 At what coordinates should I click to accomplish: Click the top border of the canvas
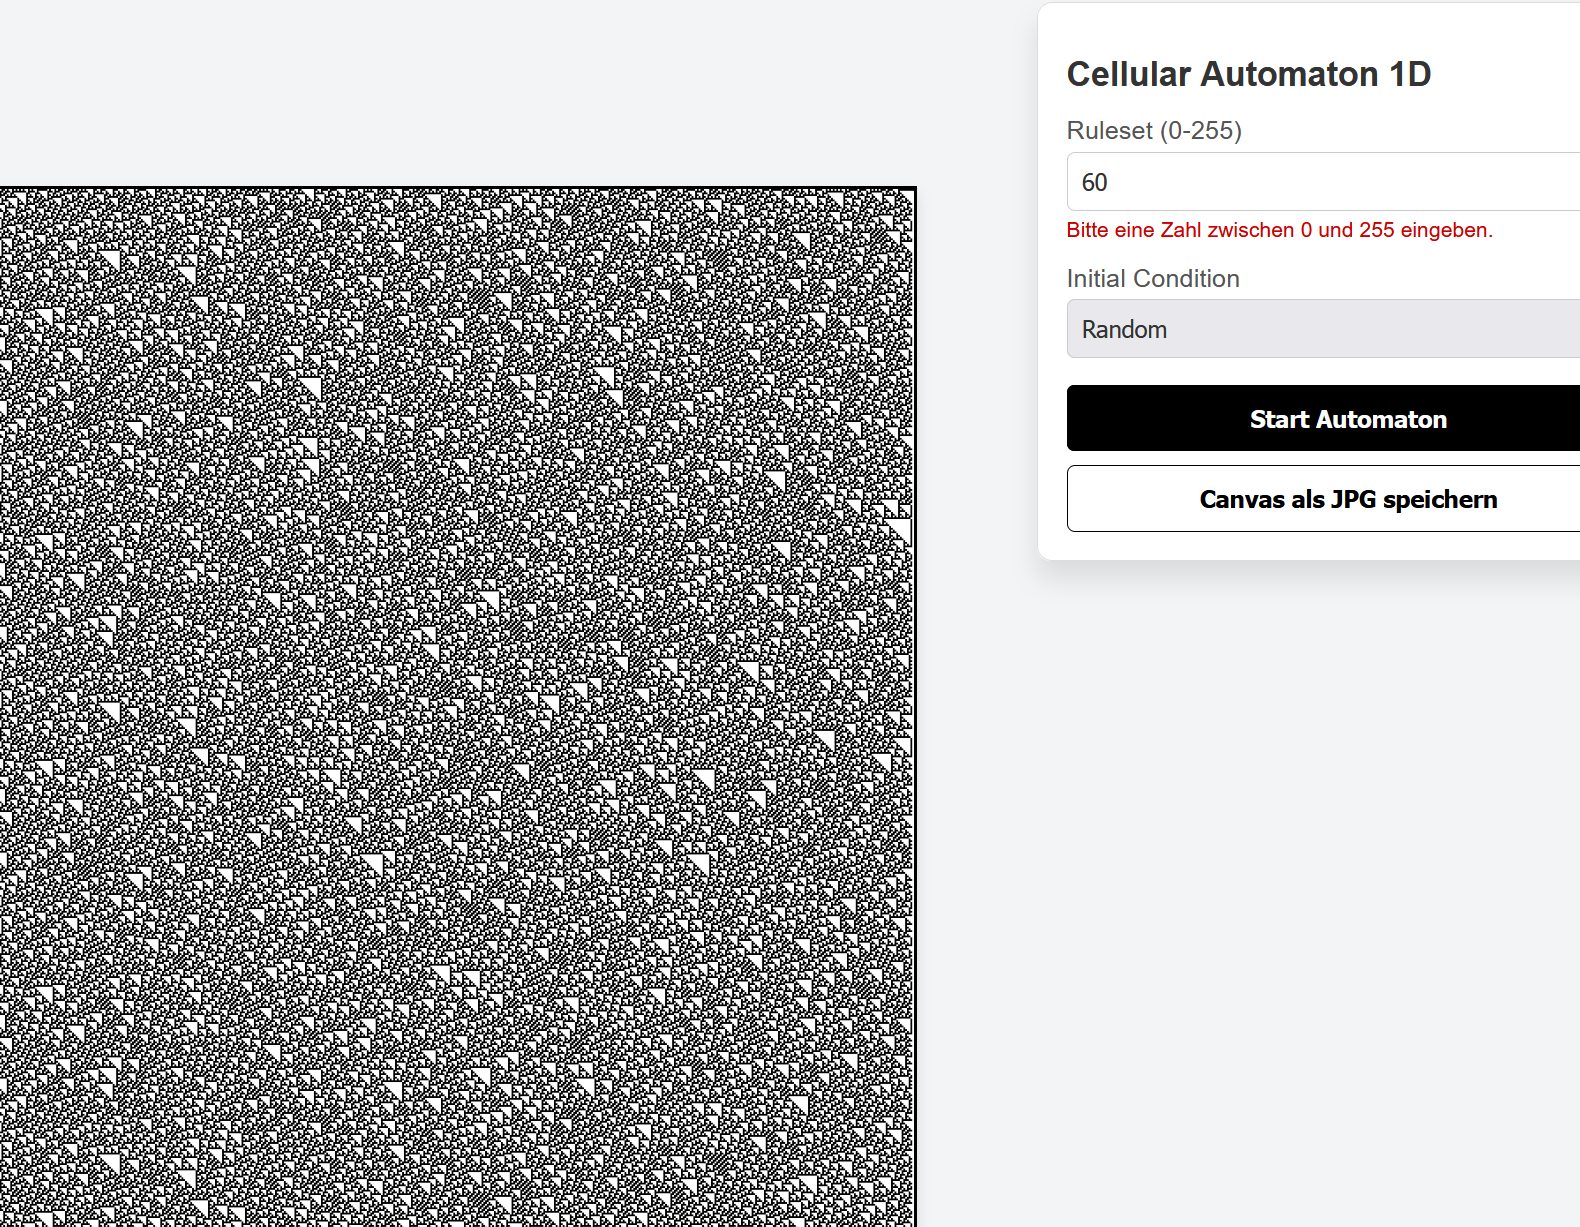coord(456,188)
